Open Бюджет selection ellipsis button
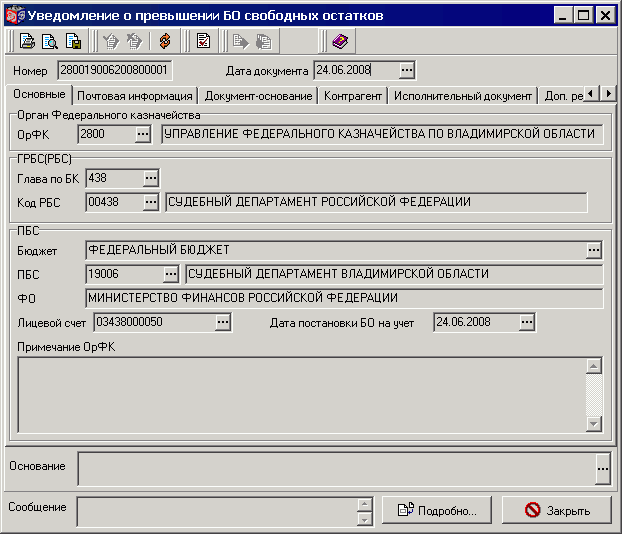 coord(594,250)
